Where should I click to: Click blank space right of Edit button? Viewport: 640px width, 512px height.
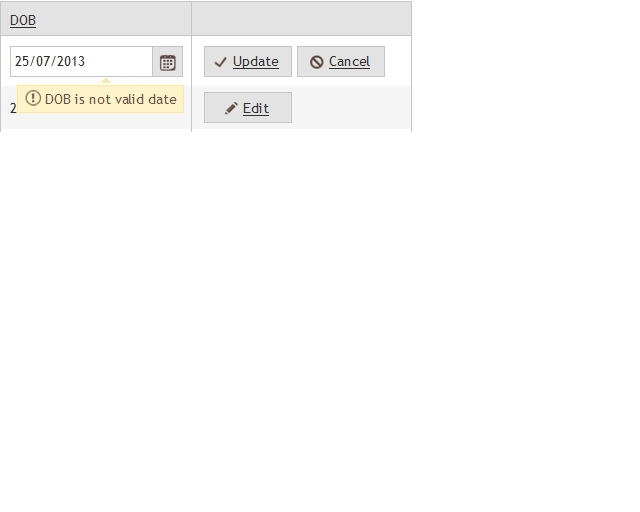(x=351, y=108)
